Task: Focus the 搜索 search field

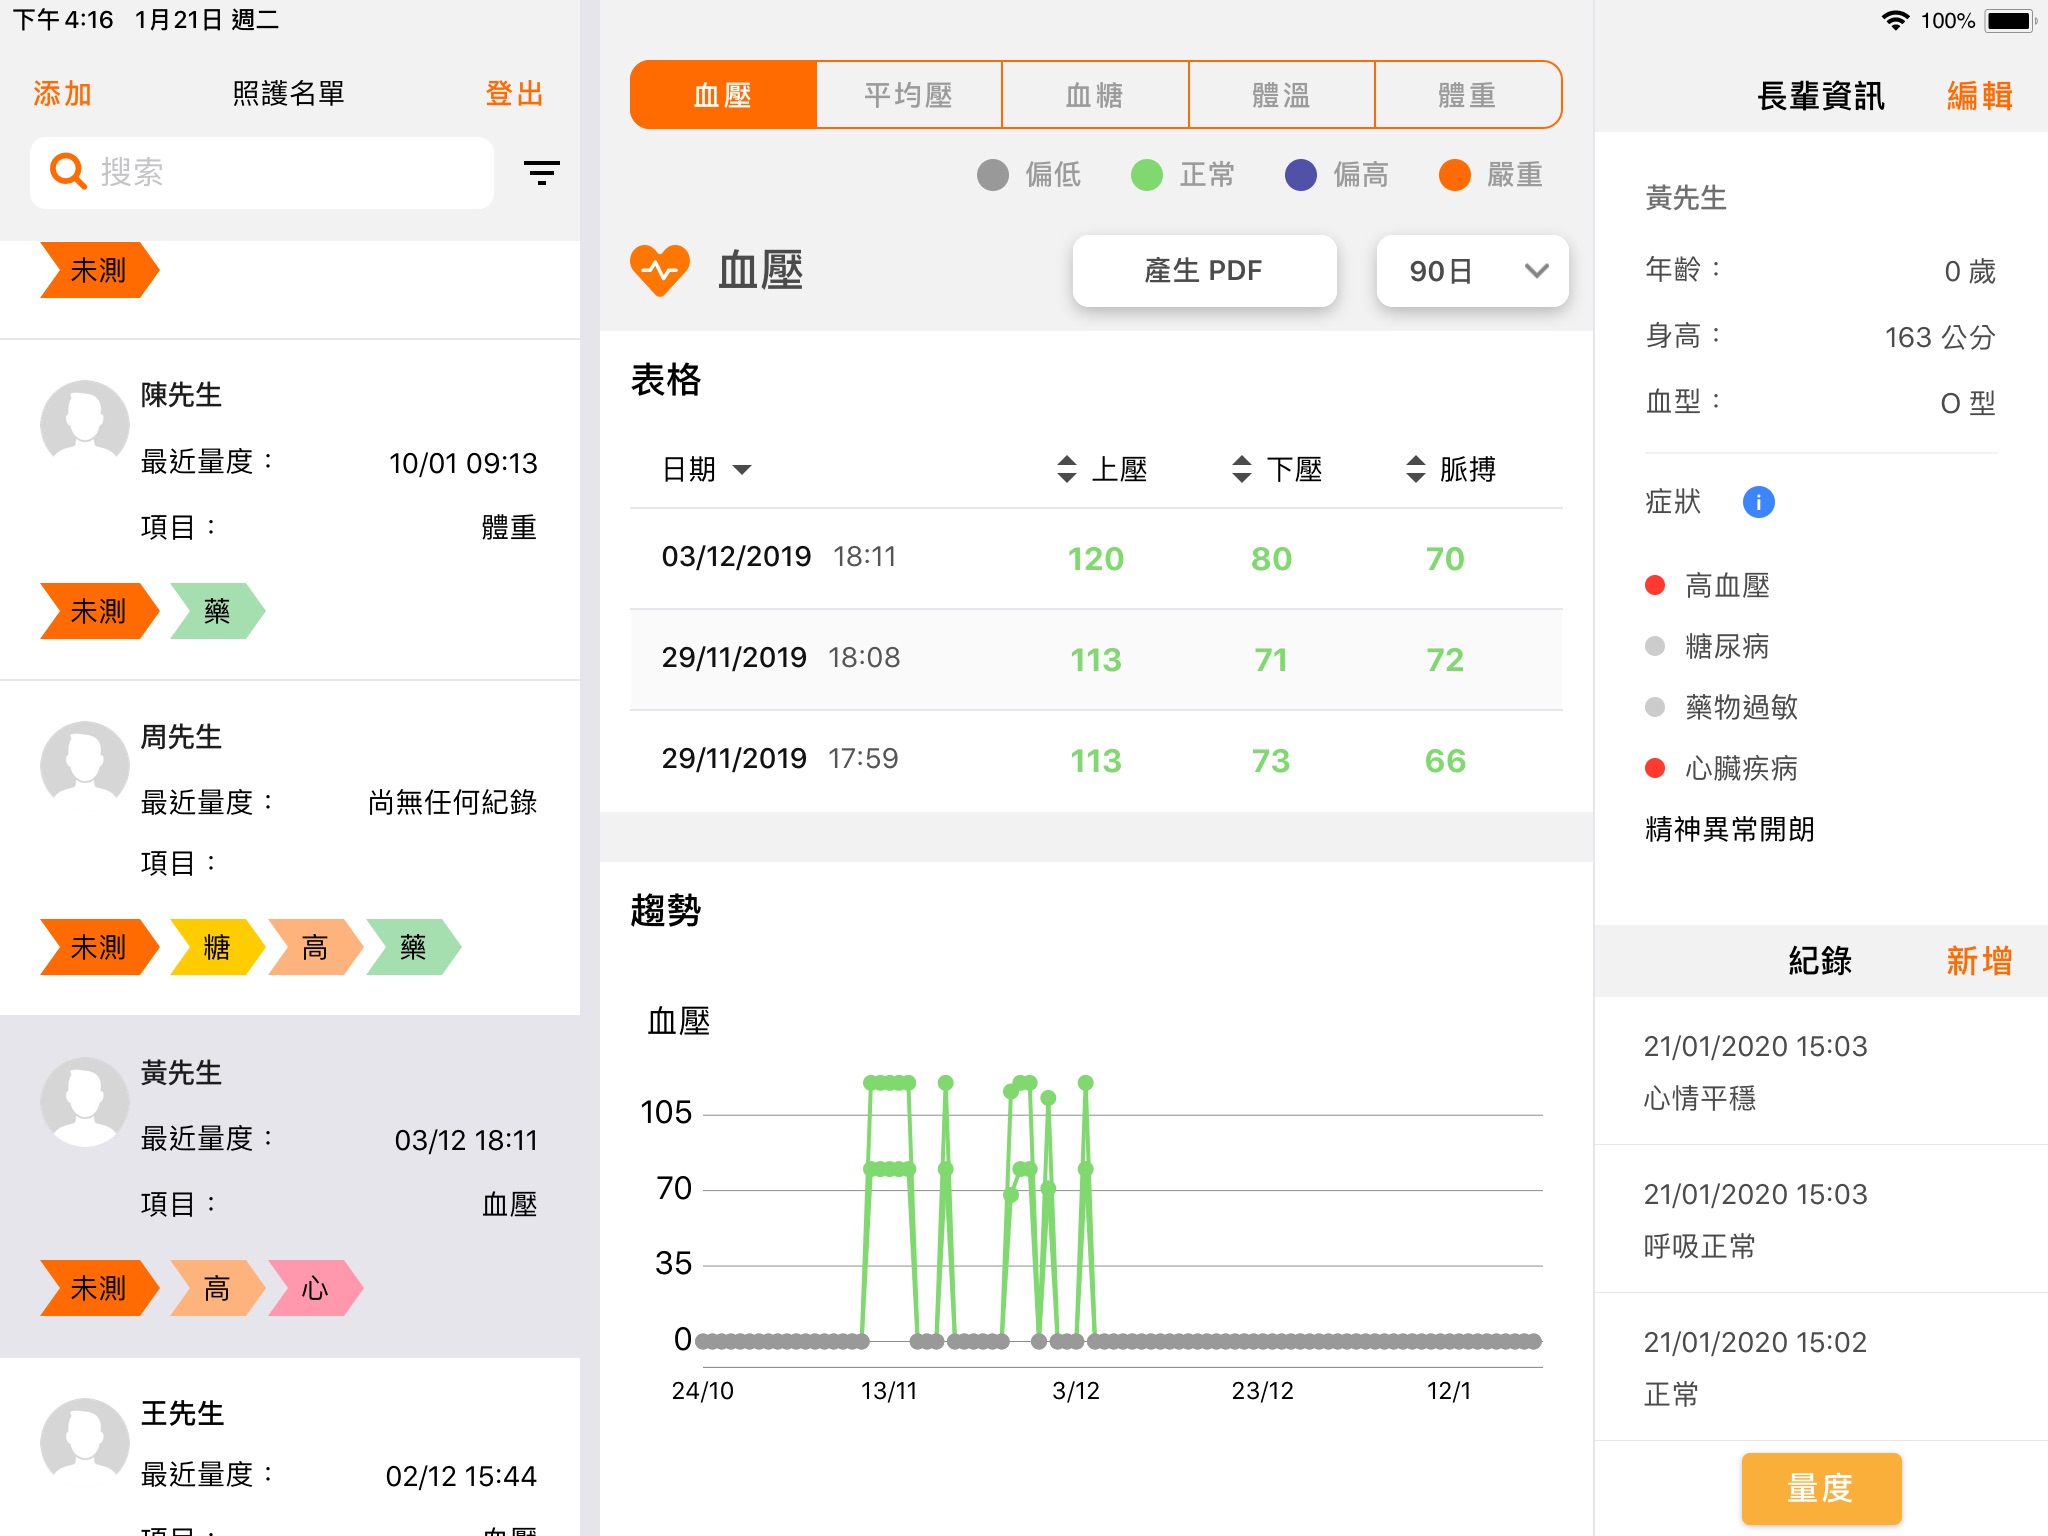Action: tap(262, 172)
